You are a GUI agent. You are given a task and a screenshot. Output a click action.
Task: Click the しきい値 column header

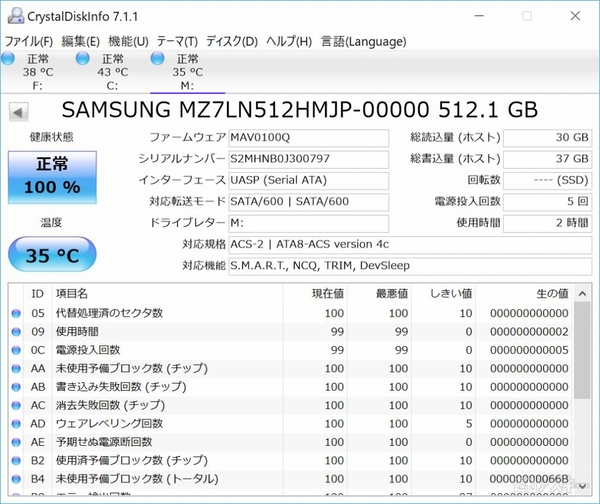(451, 294)
